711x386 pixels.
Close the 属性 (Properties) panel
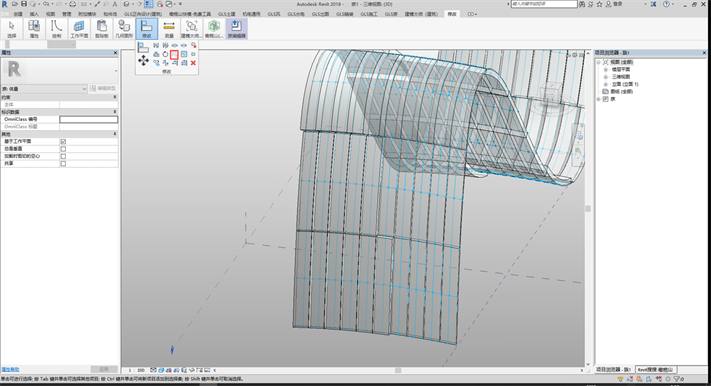click(x=115, y=53)
